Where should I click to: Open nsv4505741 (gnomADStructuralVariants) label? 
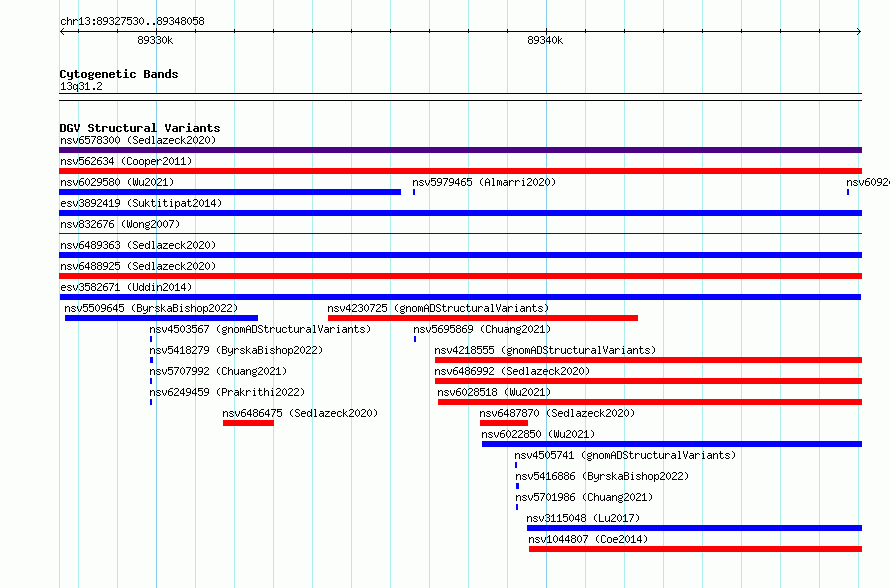625,455
